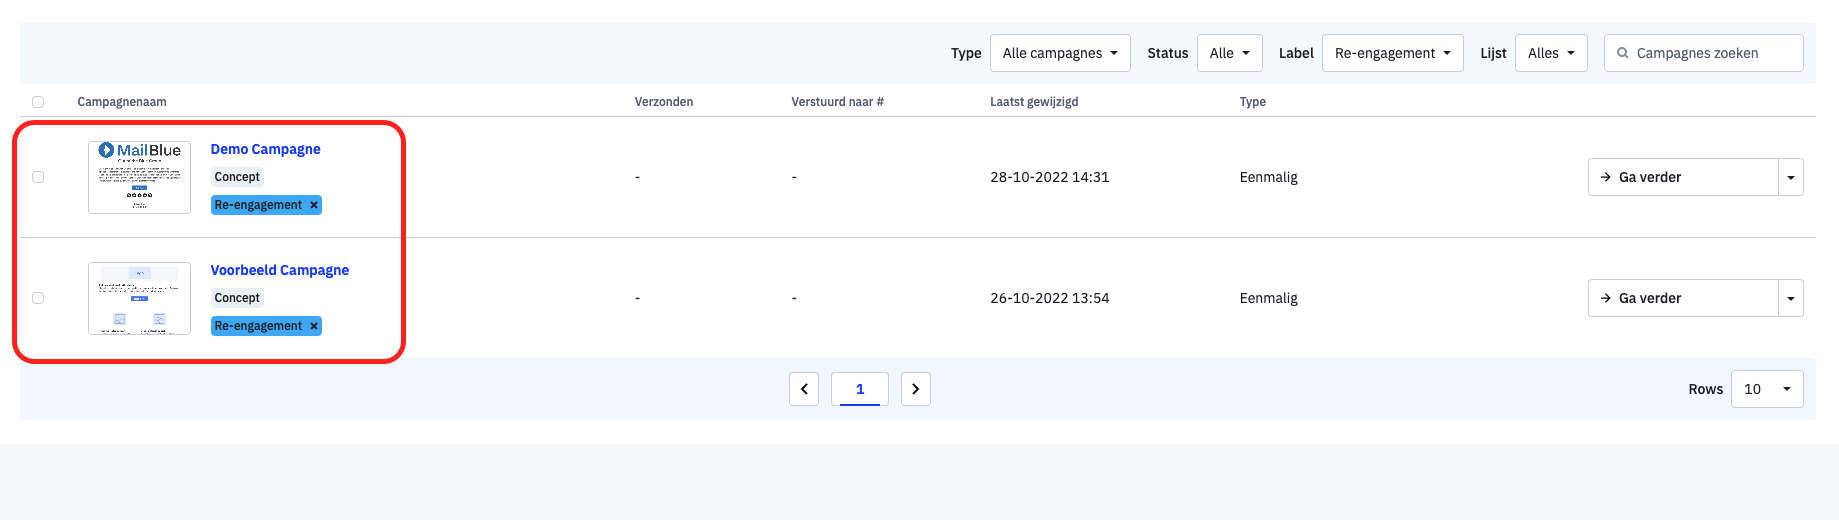Remove Re-engagement label from Demo Campagne
Image resolution: width=1839 pixels, height=520 pixels.
coord(314,205)
